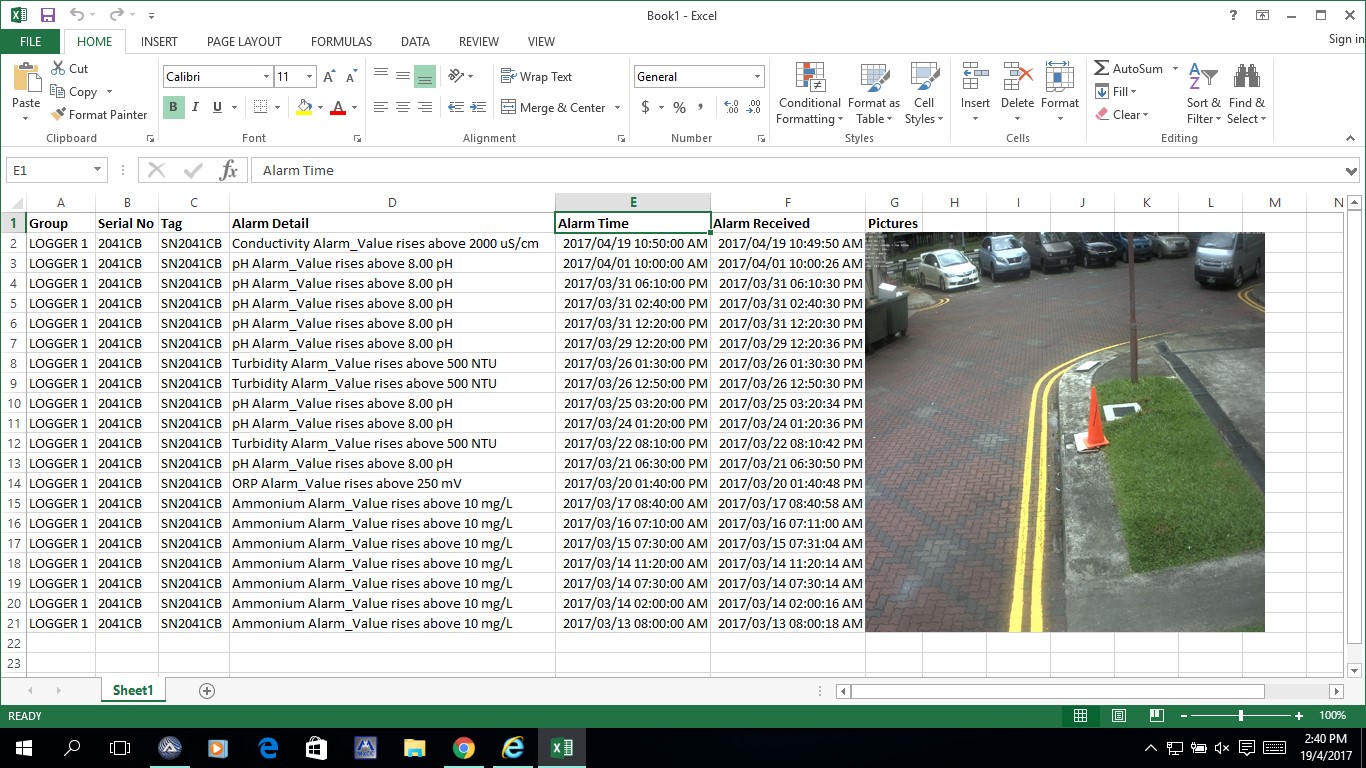Switch to the INSERT tab
This screenshot has height=768, width=1366.
159,42
